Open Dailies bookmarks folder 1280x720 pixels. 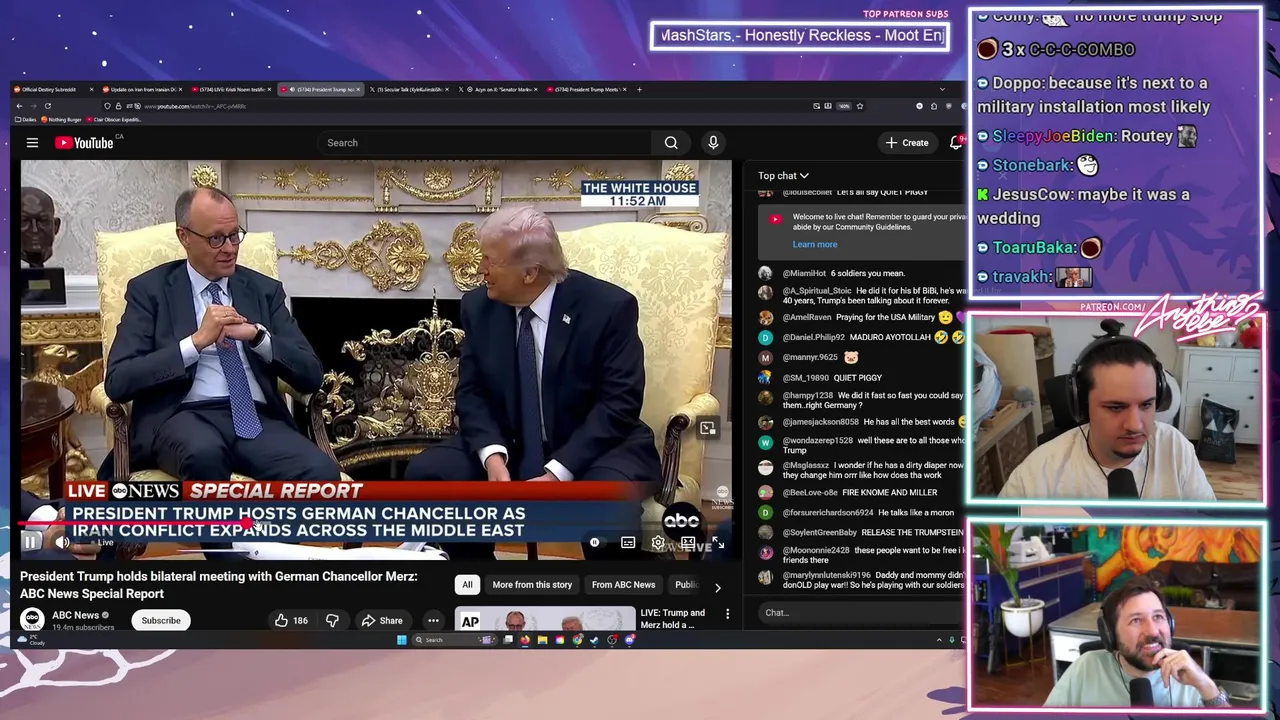[x=26, y=120]
